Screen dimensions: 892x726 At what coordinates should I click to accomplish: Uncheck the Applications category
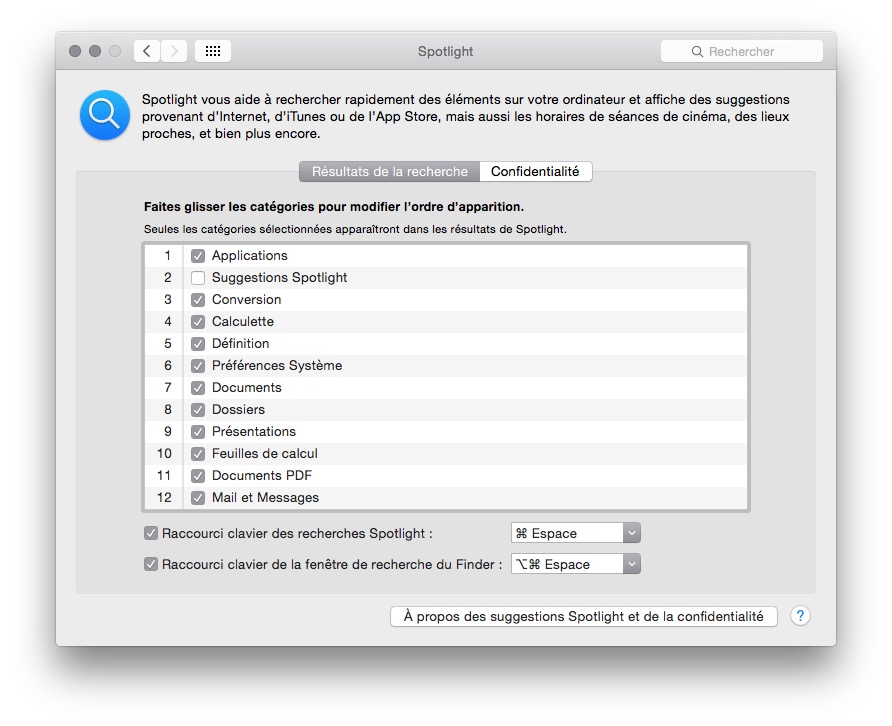click(198, 256)
